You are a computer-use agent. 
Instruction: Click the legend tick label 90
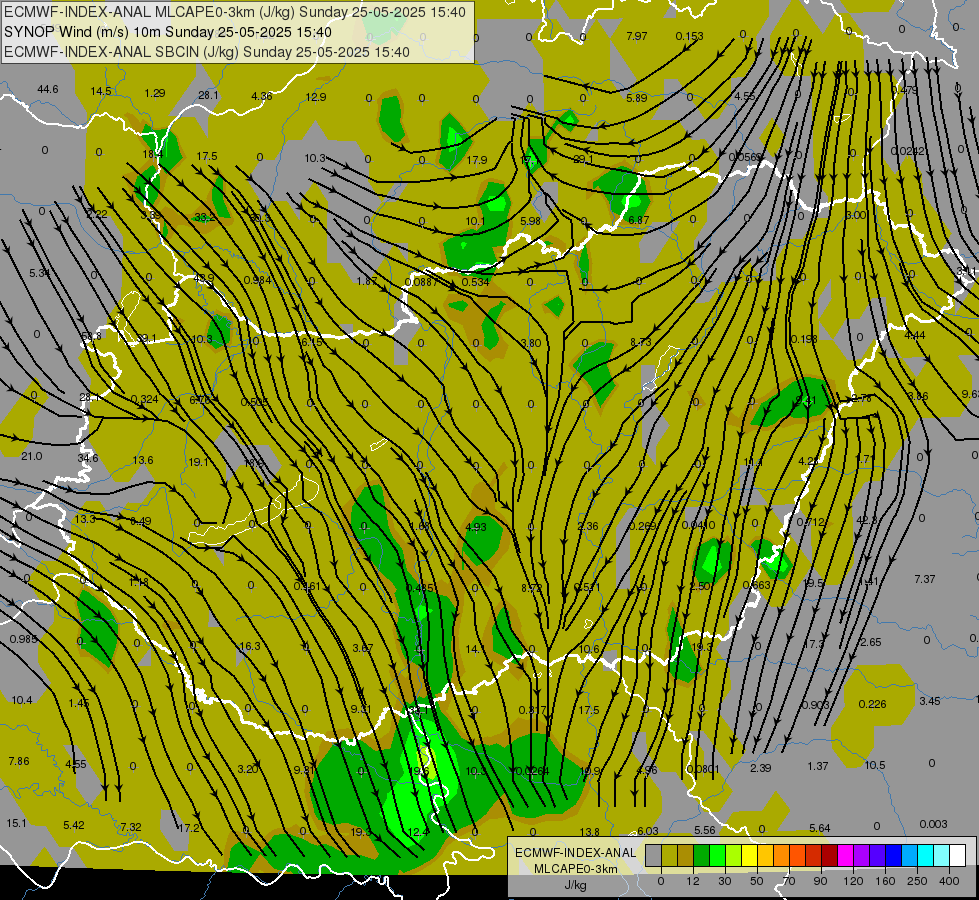pyautogui.click(x=820, y=881)
